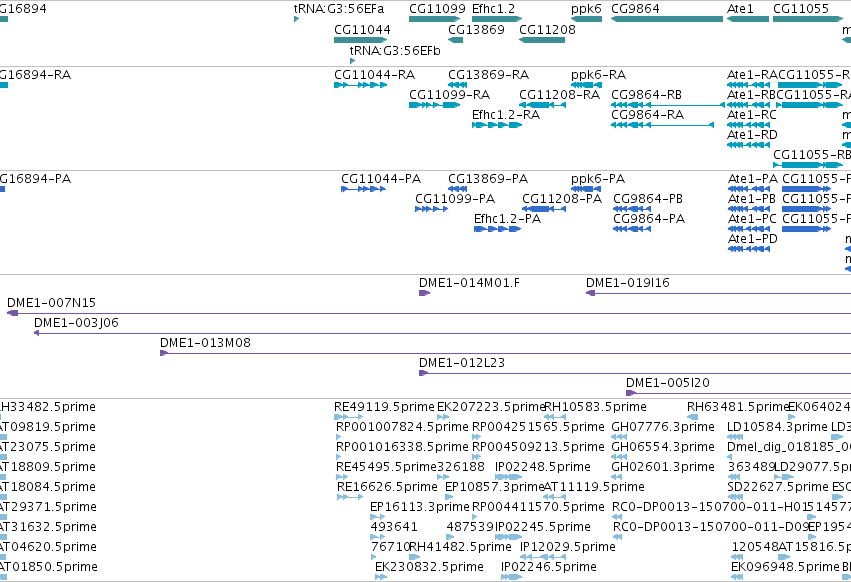The height and width of the screenshot is (582, 851).
Task: Open cDNA RE45495.5prime label
Action: click(386, 467)
